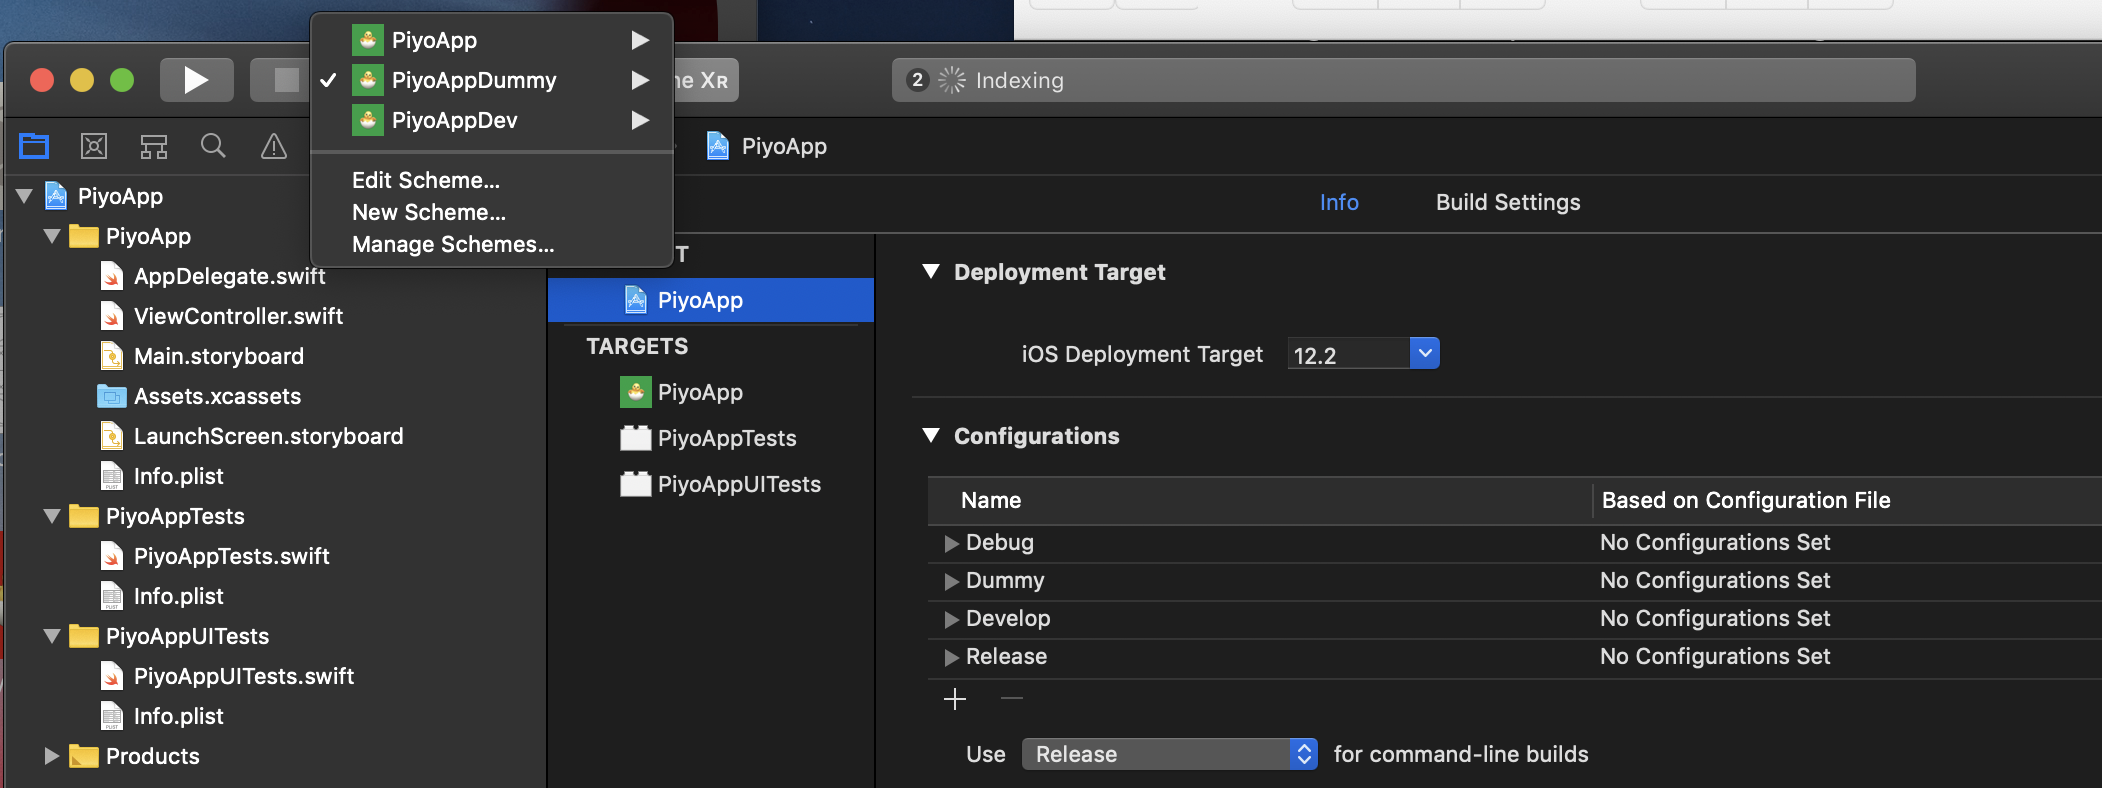Click the device destination ending in XR

coord(706,80)
